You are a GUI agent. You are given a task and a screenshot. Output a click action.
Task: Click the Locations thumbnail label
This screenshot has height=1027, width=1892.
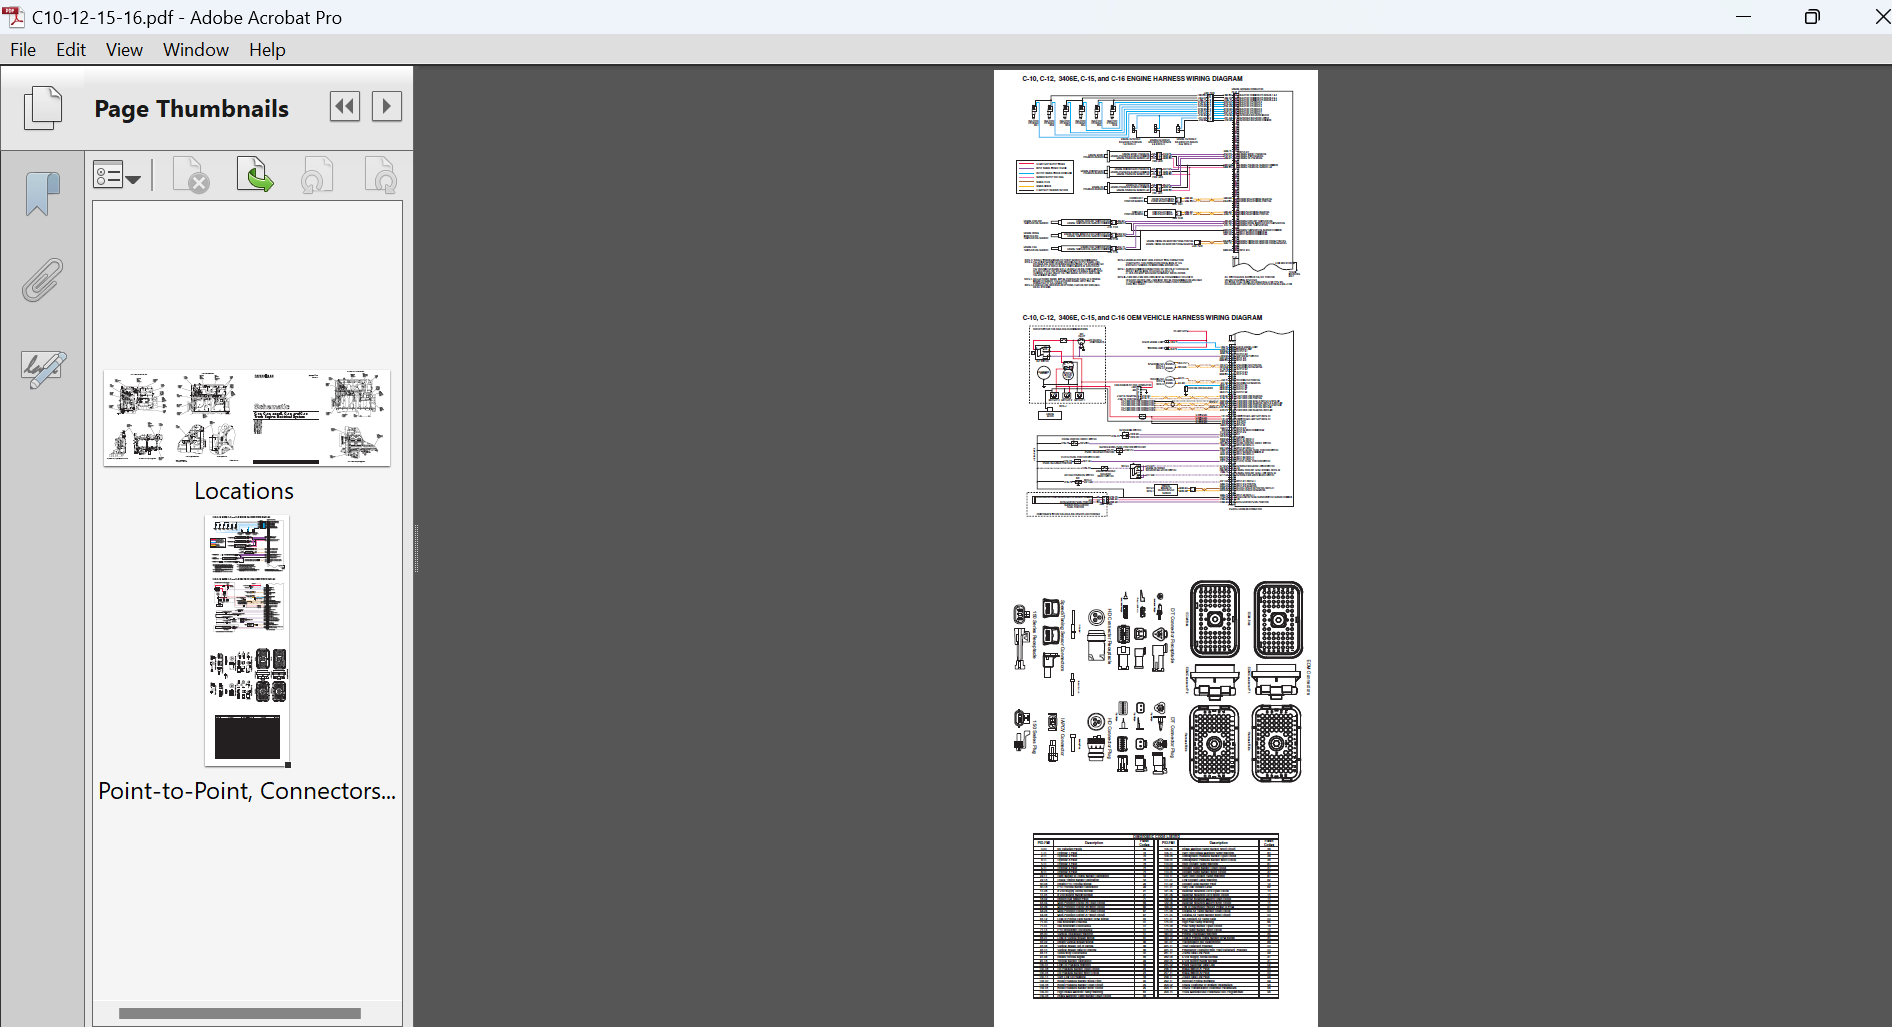pyautogui.click(x=244, y=491)
